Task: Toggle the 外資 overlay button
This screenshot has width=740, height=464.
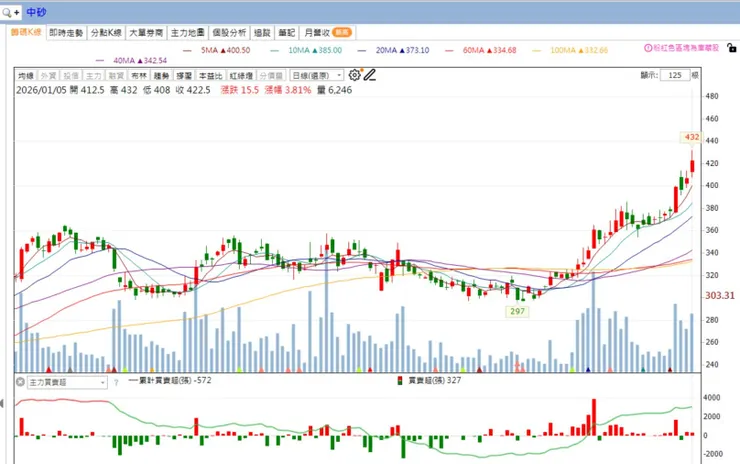Action: (48, 76)
